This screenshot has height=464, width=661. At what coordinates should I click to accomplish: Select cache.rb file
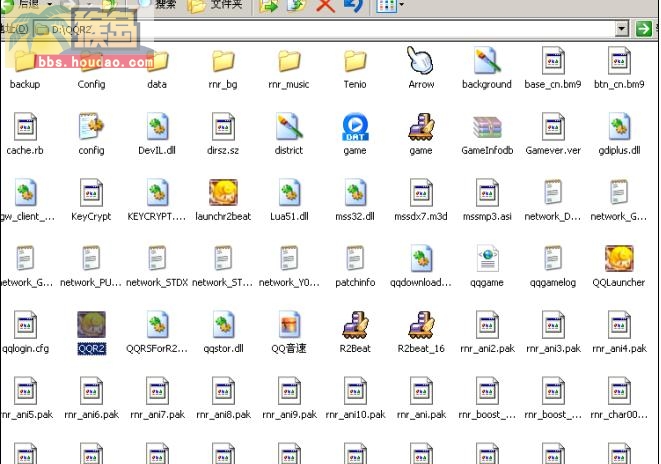tap(25, 135)
